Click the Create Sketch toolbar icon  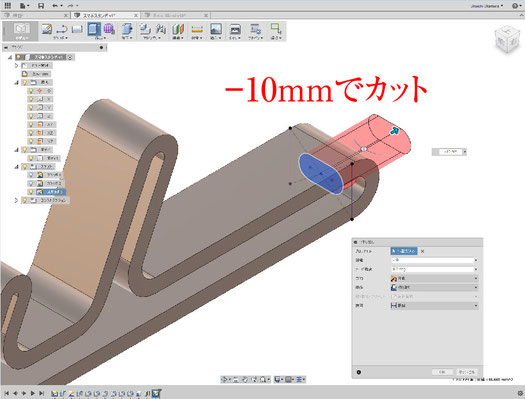pyautogui.click(x=47, y=29)
